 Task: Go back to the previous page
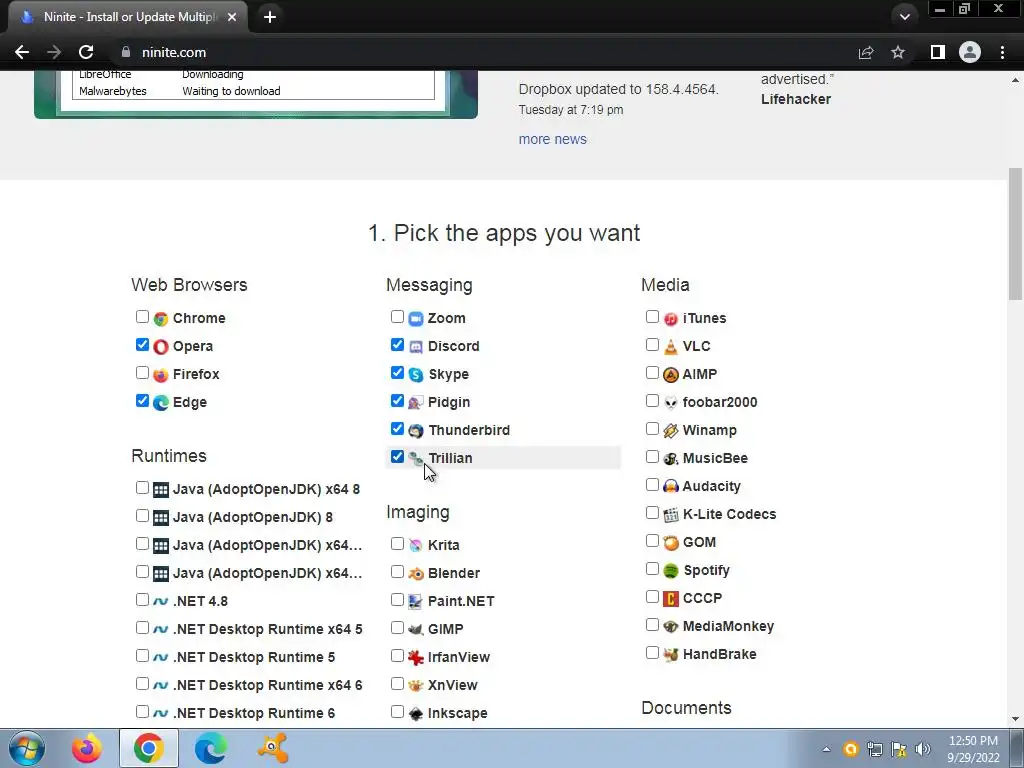[x=22, y=52]
